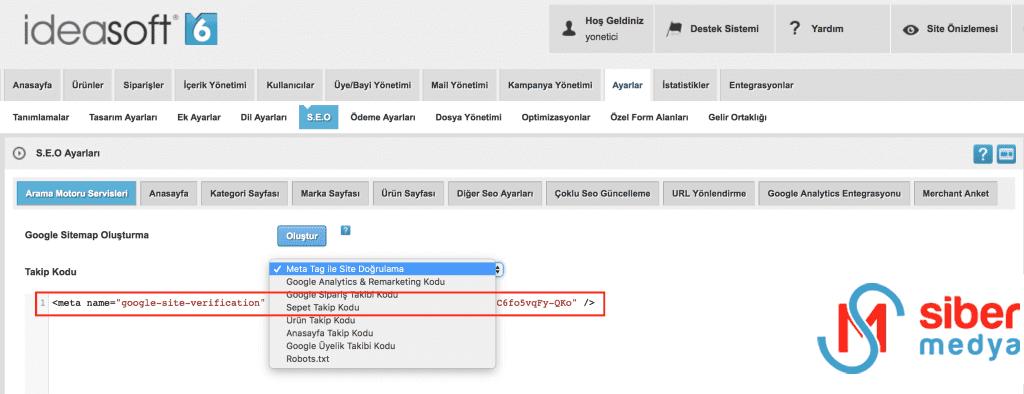Open the Ürünler menu
The width and height of the screenshot is (1024, 394).
(x=88, y=85)
